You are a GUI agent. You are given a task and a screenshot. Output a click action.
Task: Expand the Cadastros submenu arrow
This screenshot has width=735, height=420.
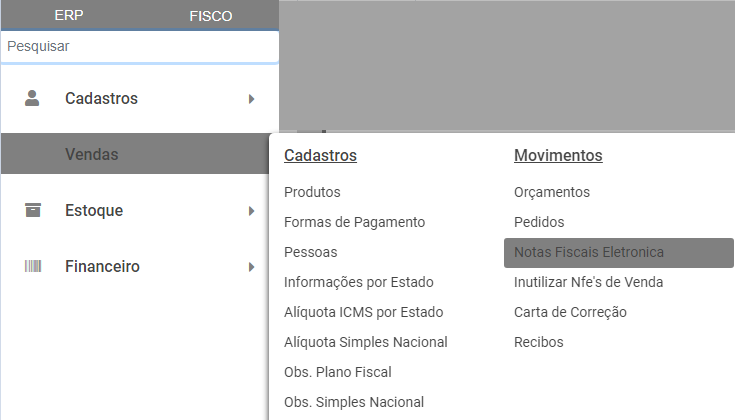coord(252,99)
